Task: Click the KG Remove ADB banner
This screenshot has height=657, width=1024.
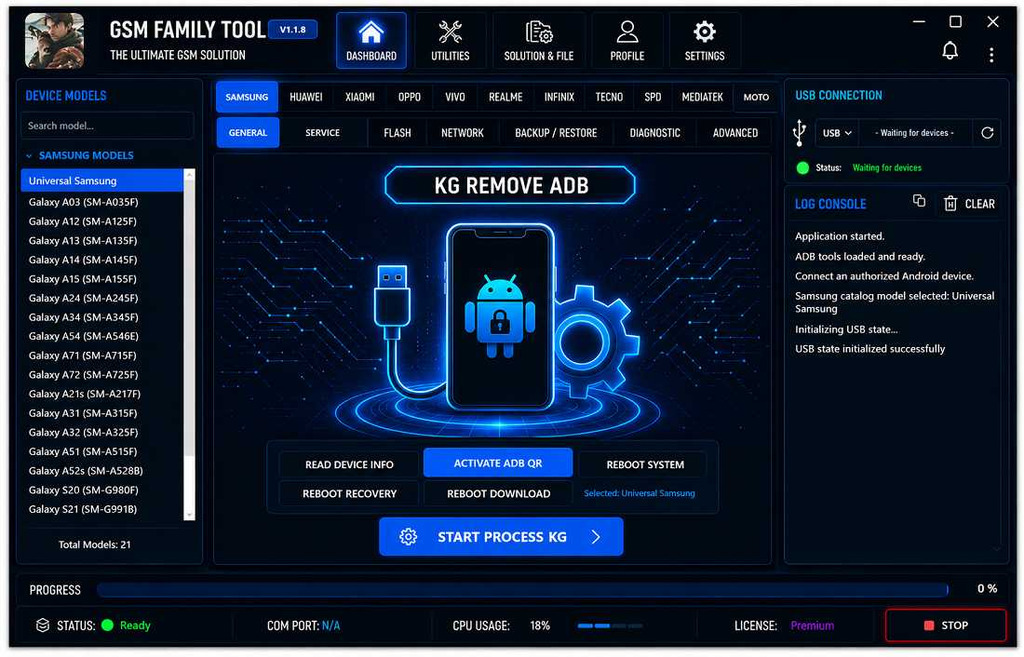Action: click(511, 185)
